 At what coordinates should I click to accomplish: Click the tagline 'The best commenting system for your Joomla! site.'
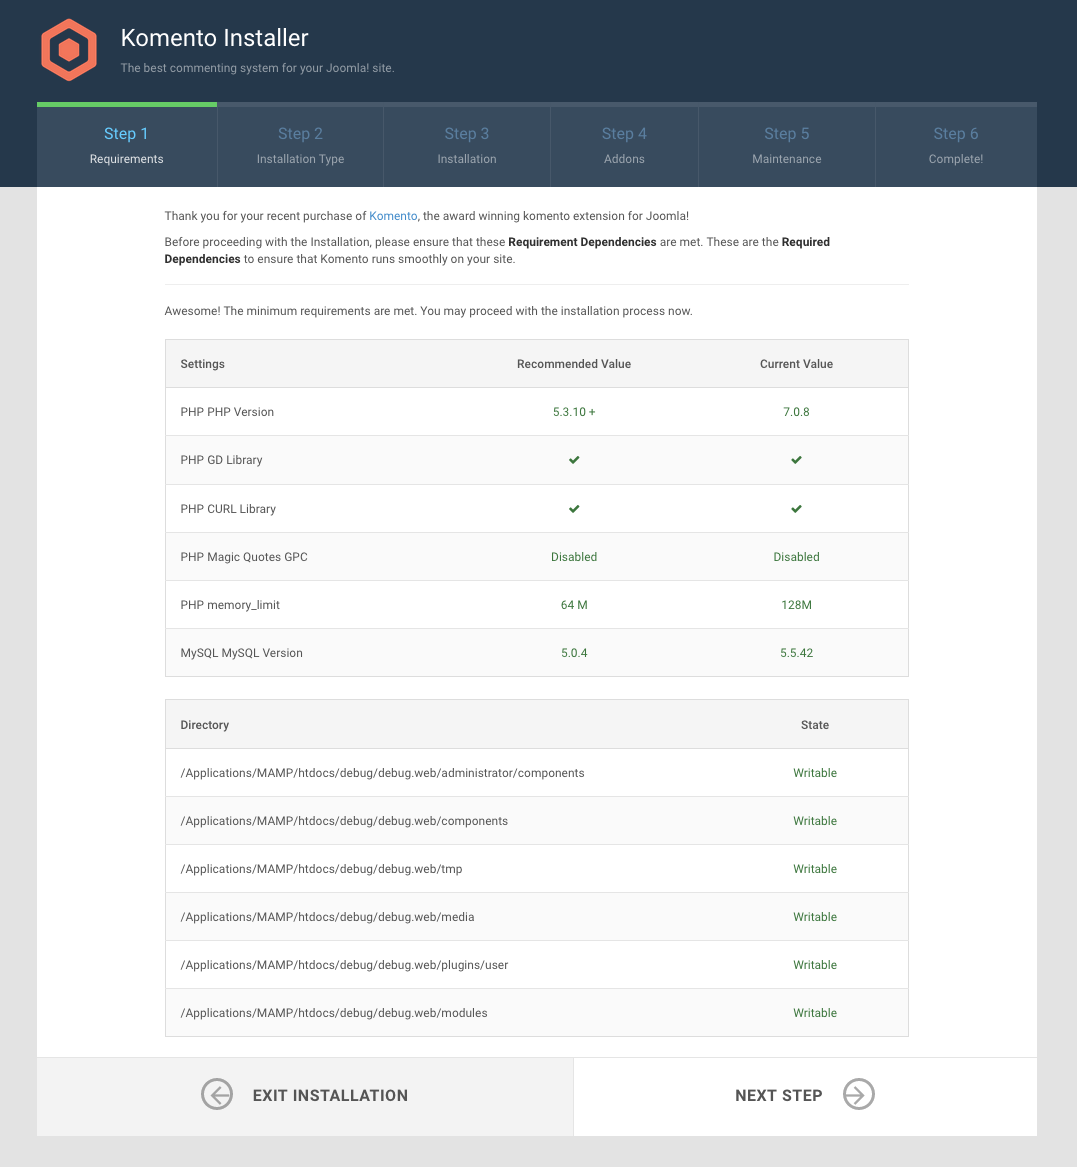pyautogui.click(x=258, y=68)
